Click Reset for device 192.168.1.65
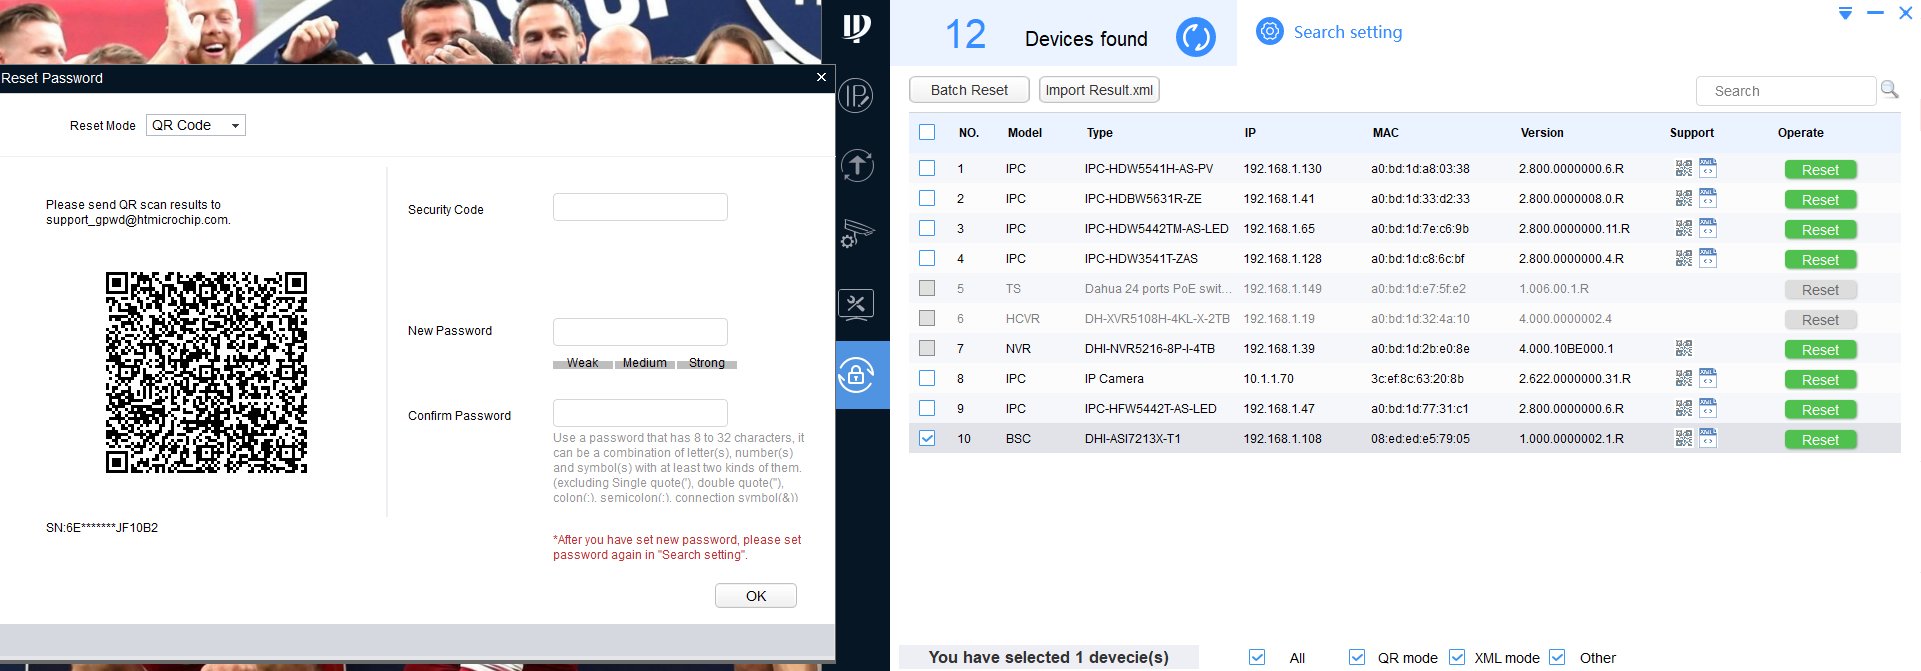 pos(1820,230)
